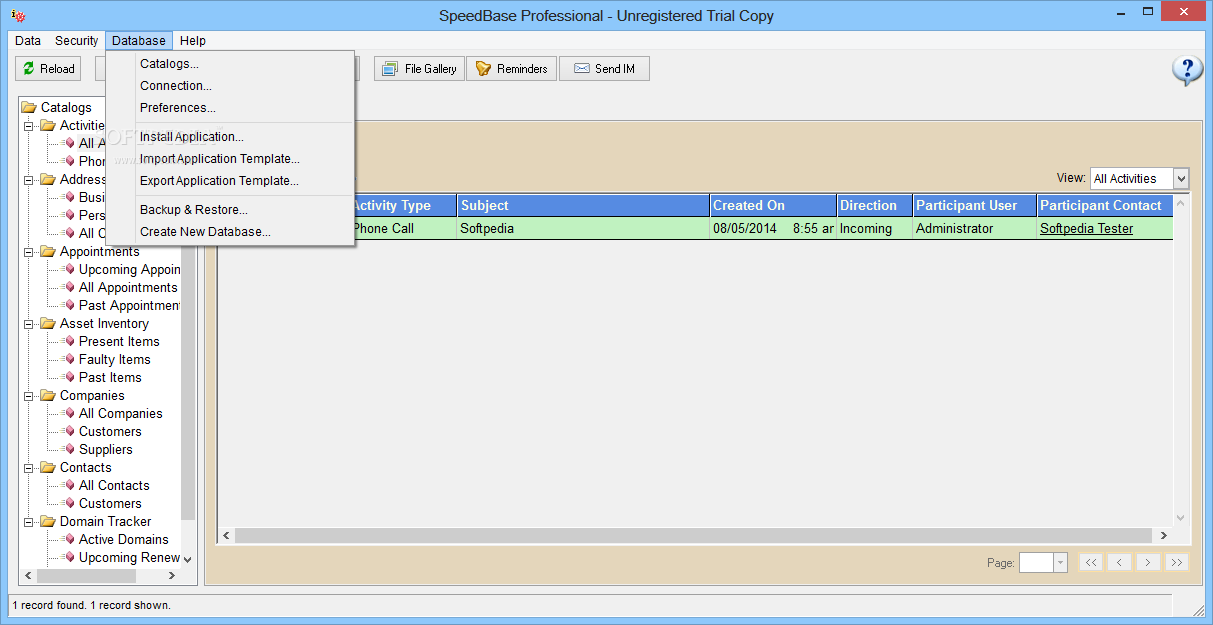Sort by the Participant User column header
Image resolution: width=1213 pixels, height=625 pixels.
[974, 205]
